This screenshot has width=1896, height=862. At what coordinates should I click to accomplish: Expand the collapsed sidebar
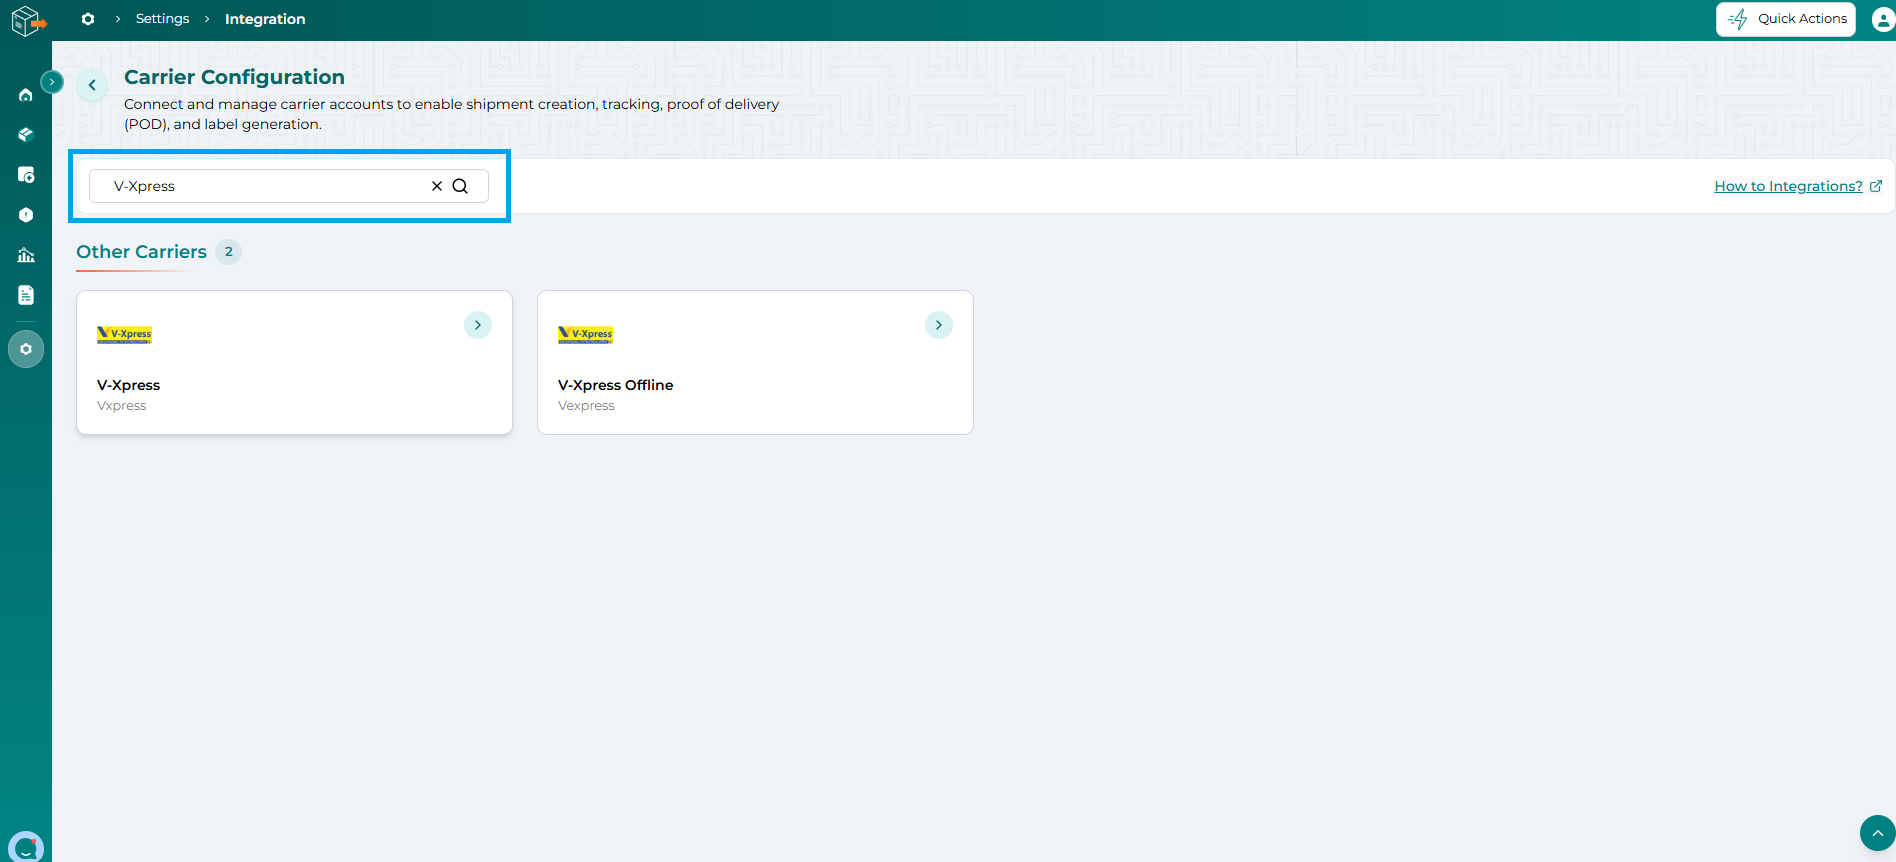52,82
